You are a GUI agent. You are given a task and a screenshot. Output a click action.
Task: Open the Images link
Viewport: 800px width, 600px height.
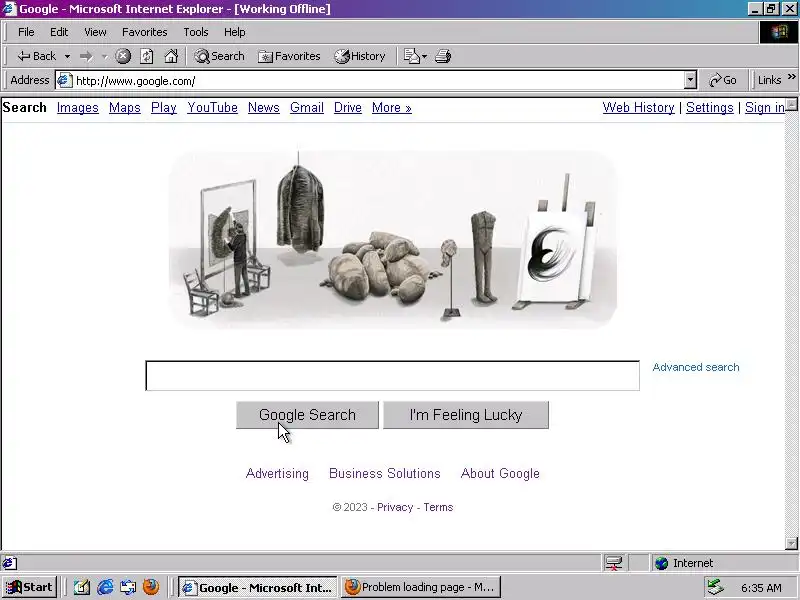pos(78,108)
